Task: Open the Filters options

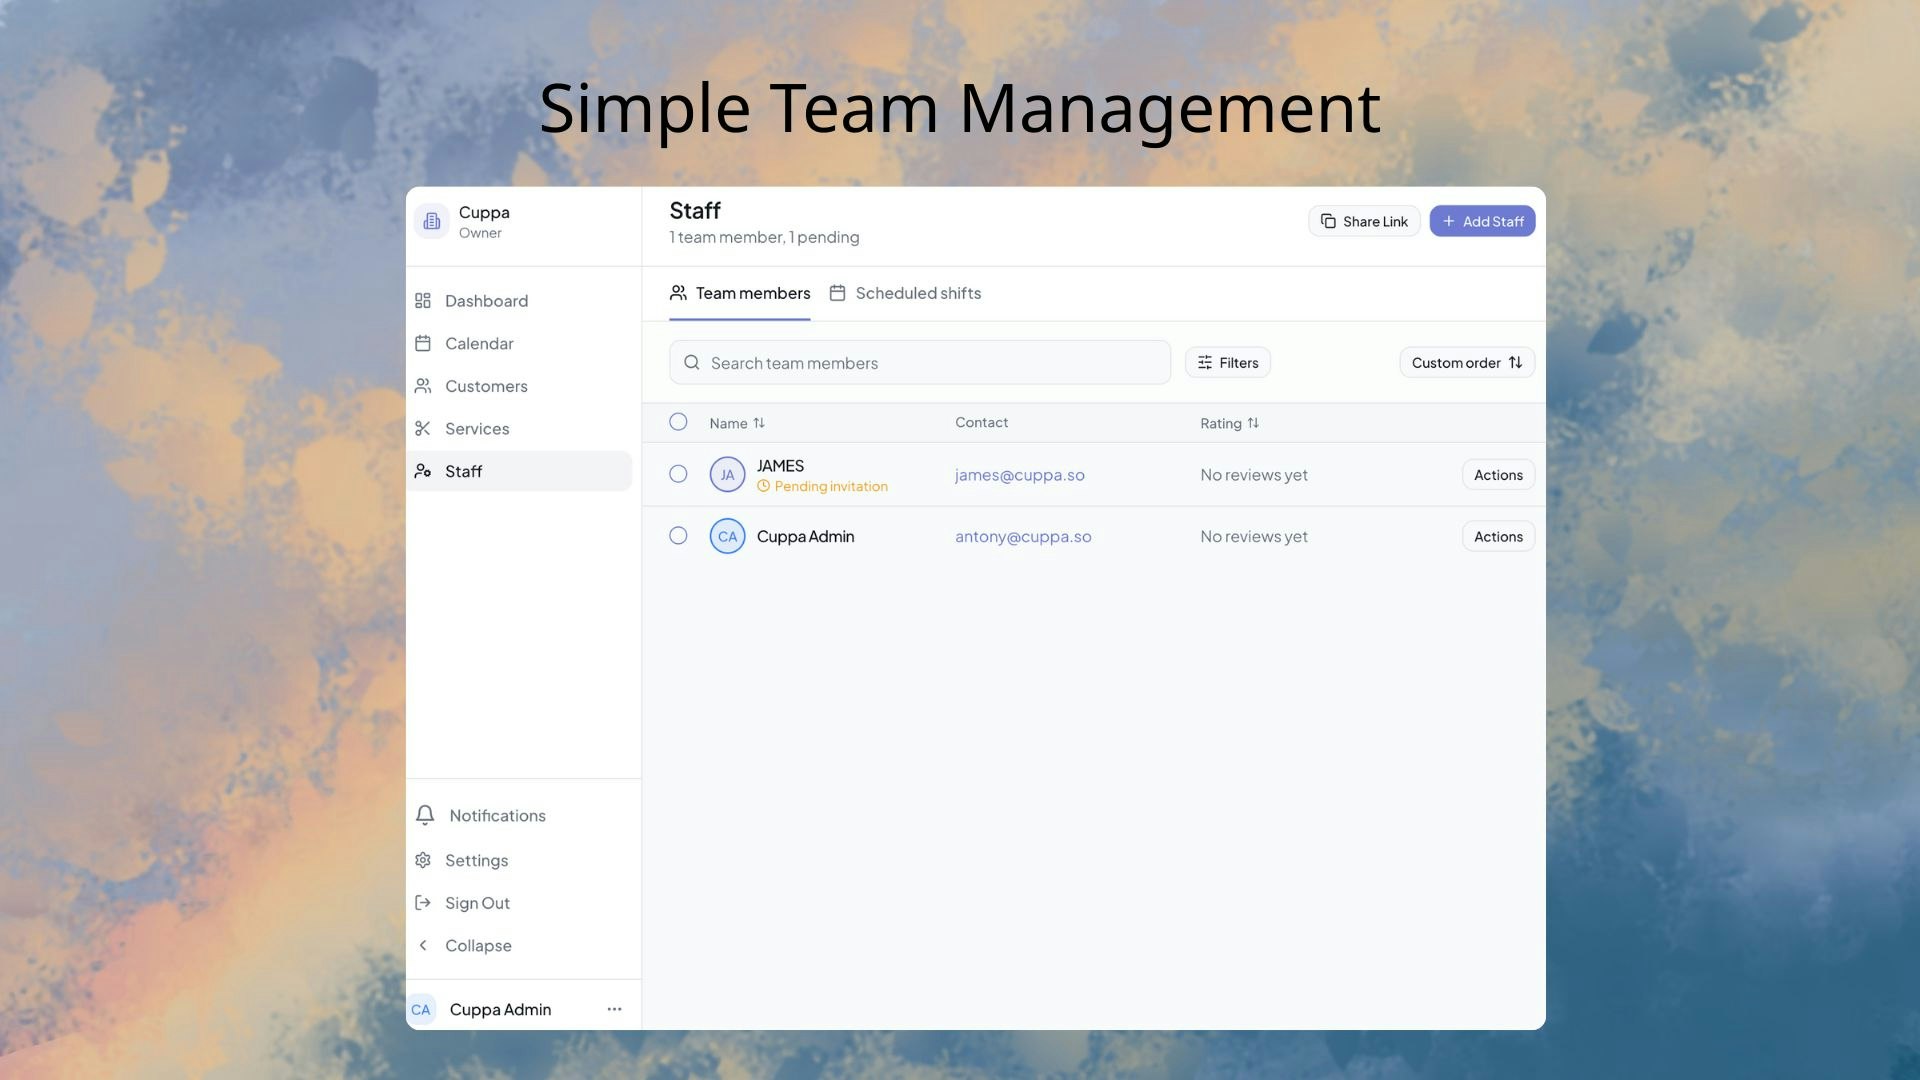Action: click(x=1227, y=363)
